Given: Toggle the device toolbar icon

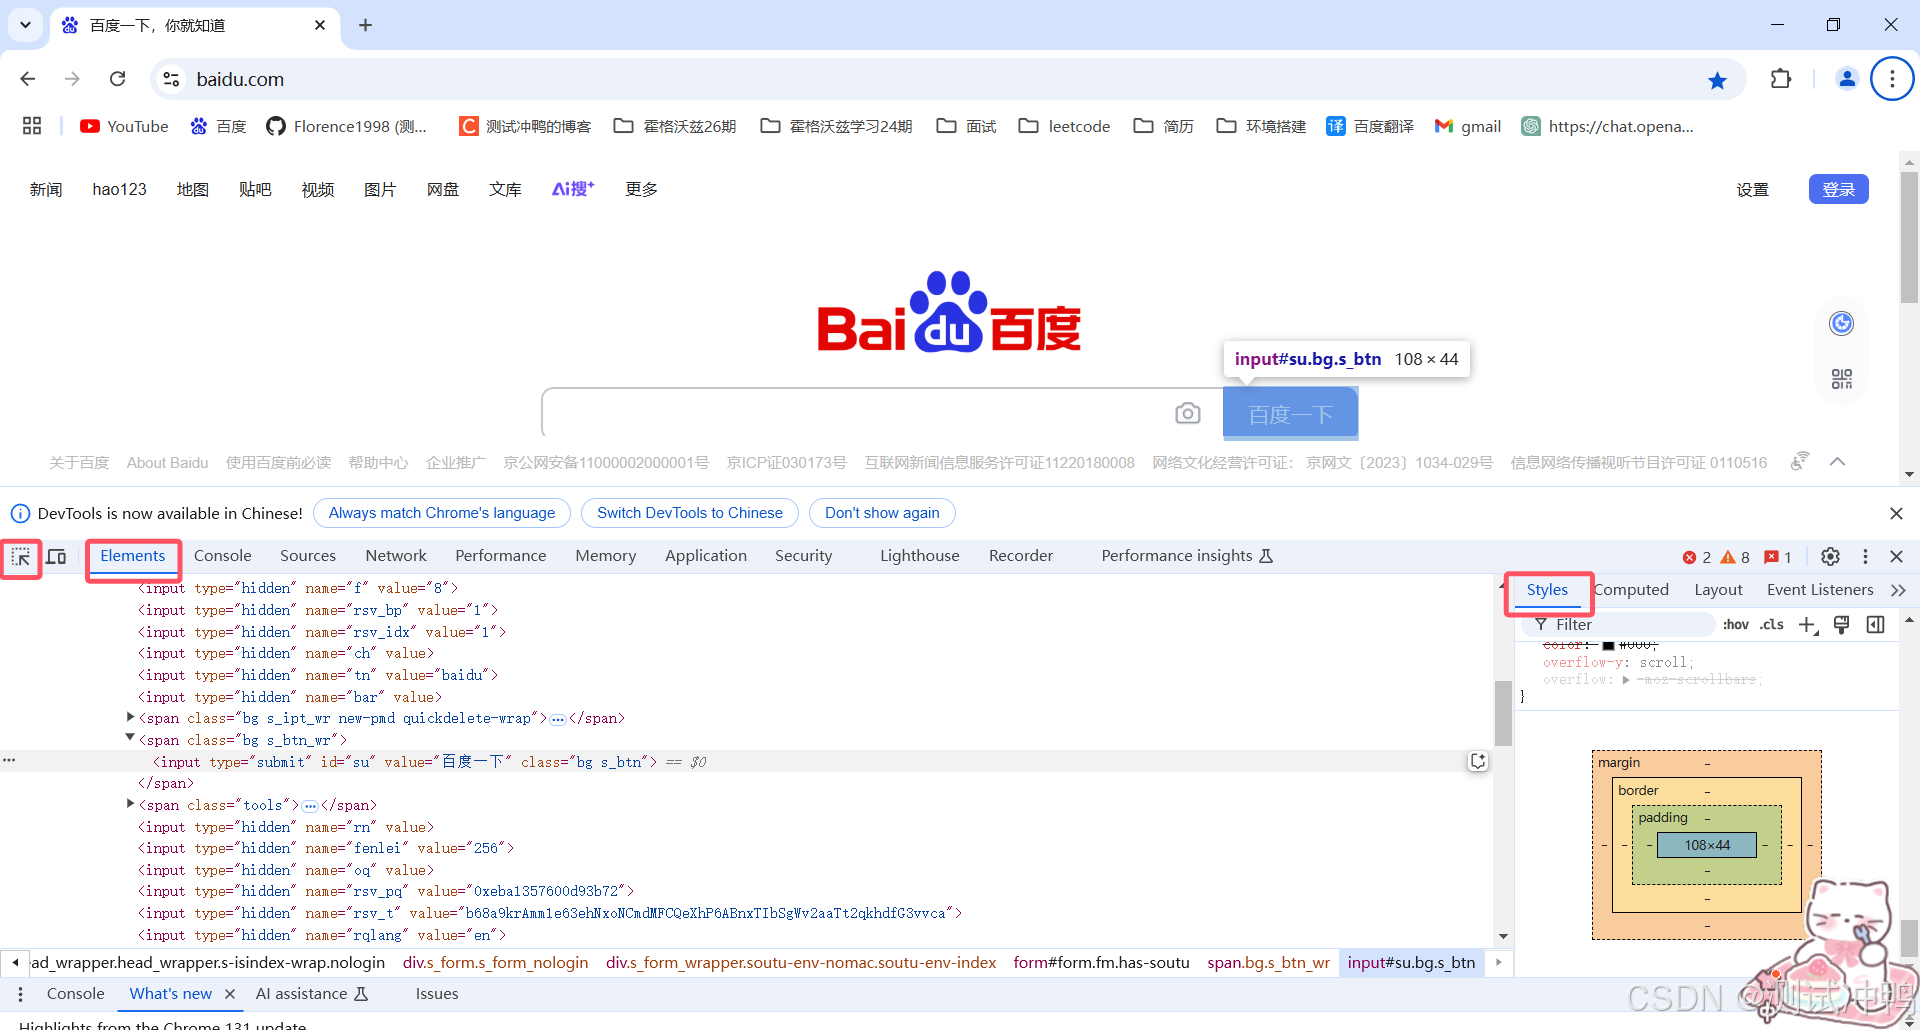Looking at the screenshot, I should coord(57,556).
